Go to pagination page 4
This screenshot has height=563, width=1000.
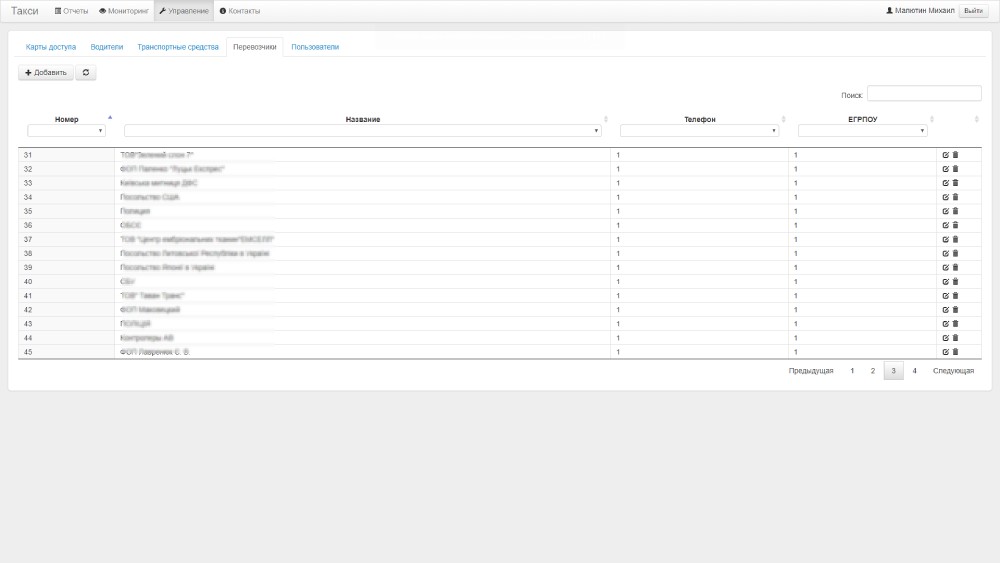pyautogui.click(x=915, y=371)
